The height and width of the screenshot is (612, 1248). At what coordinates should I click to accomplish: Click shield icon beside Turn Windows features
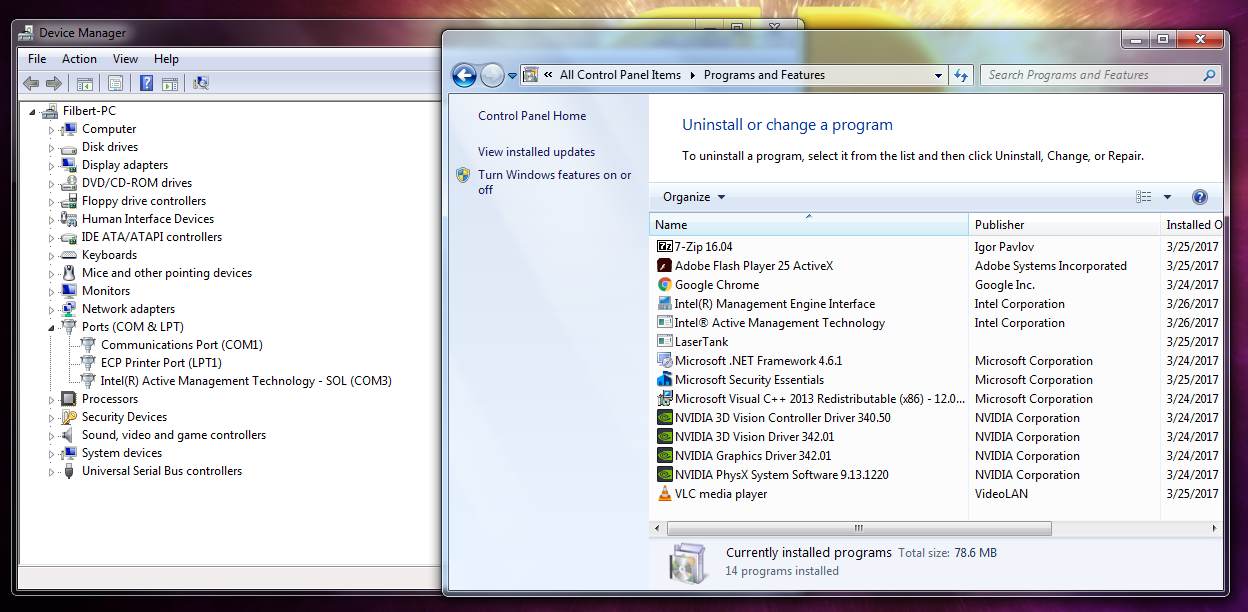463,175
